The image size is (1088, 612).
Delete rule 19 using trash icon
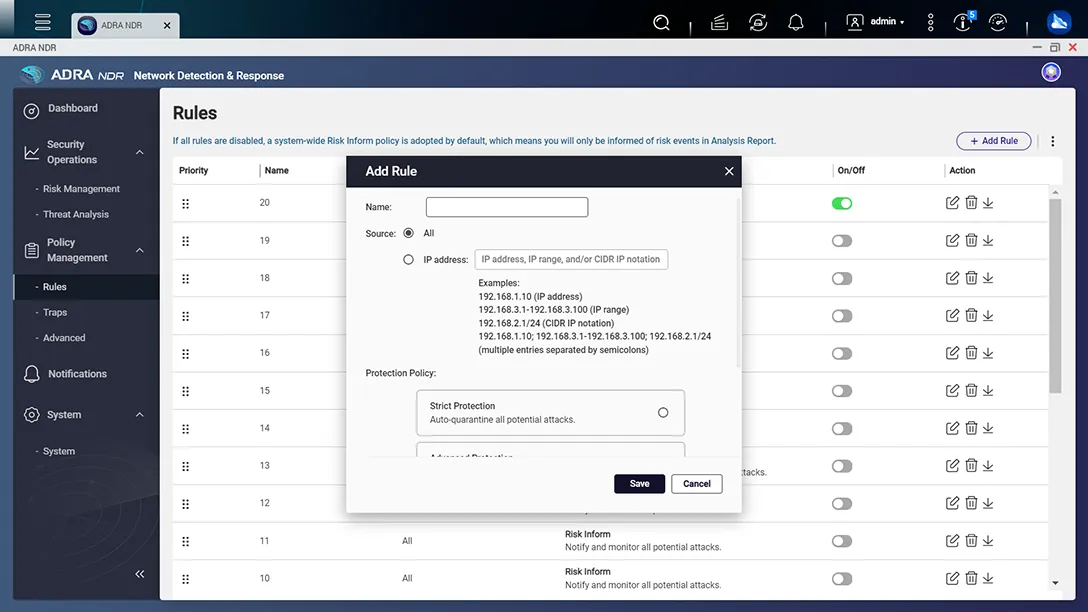970,240
